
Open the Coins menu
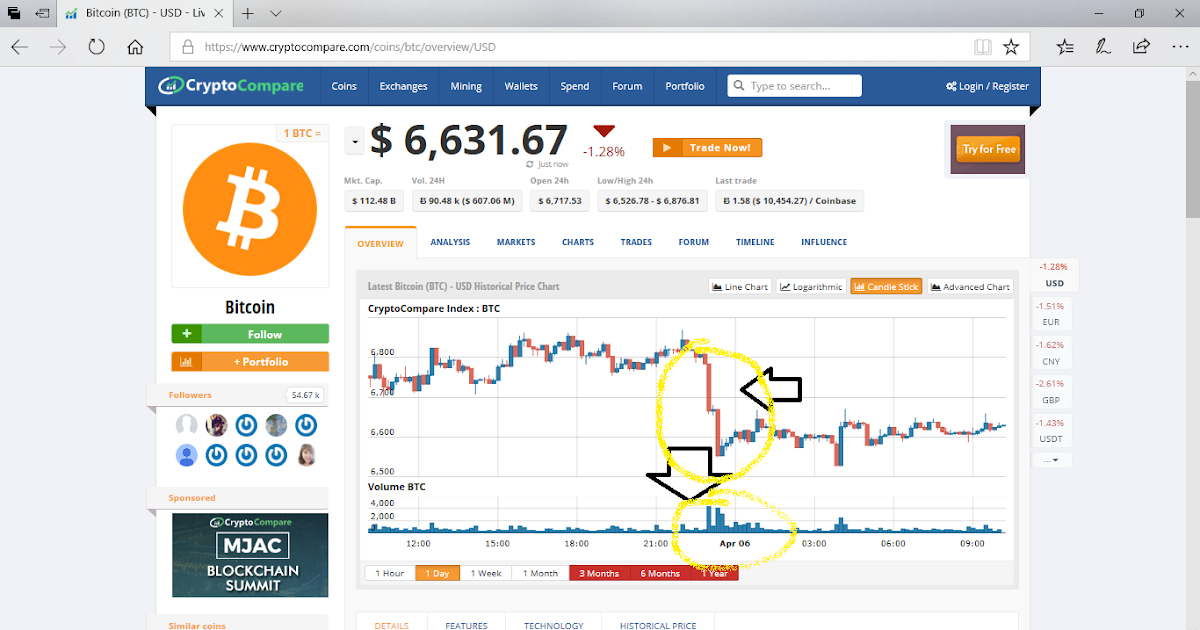click(344, 86)
